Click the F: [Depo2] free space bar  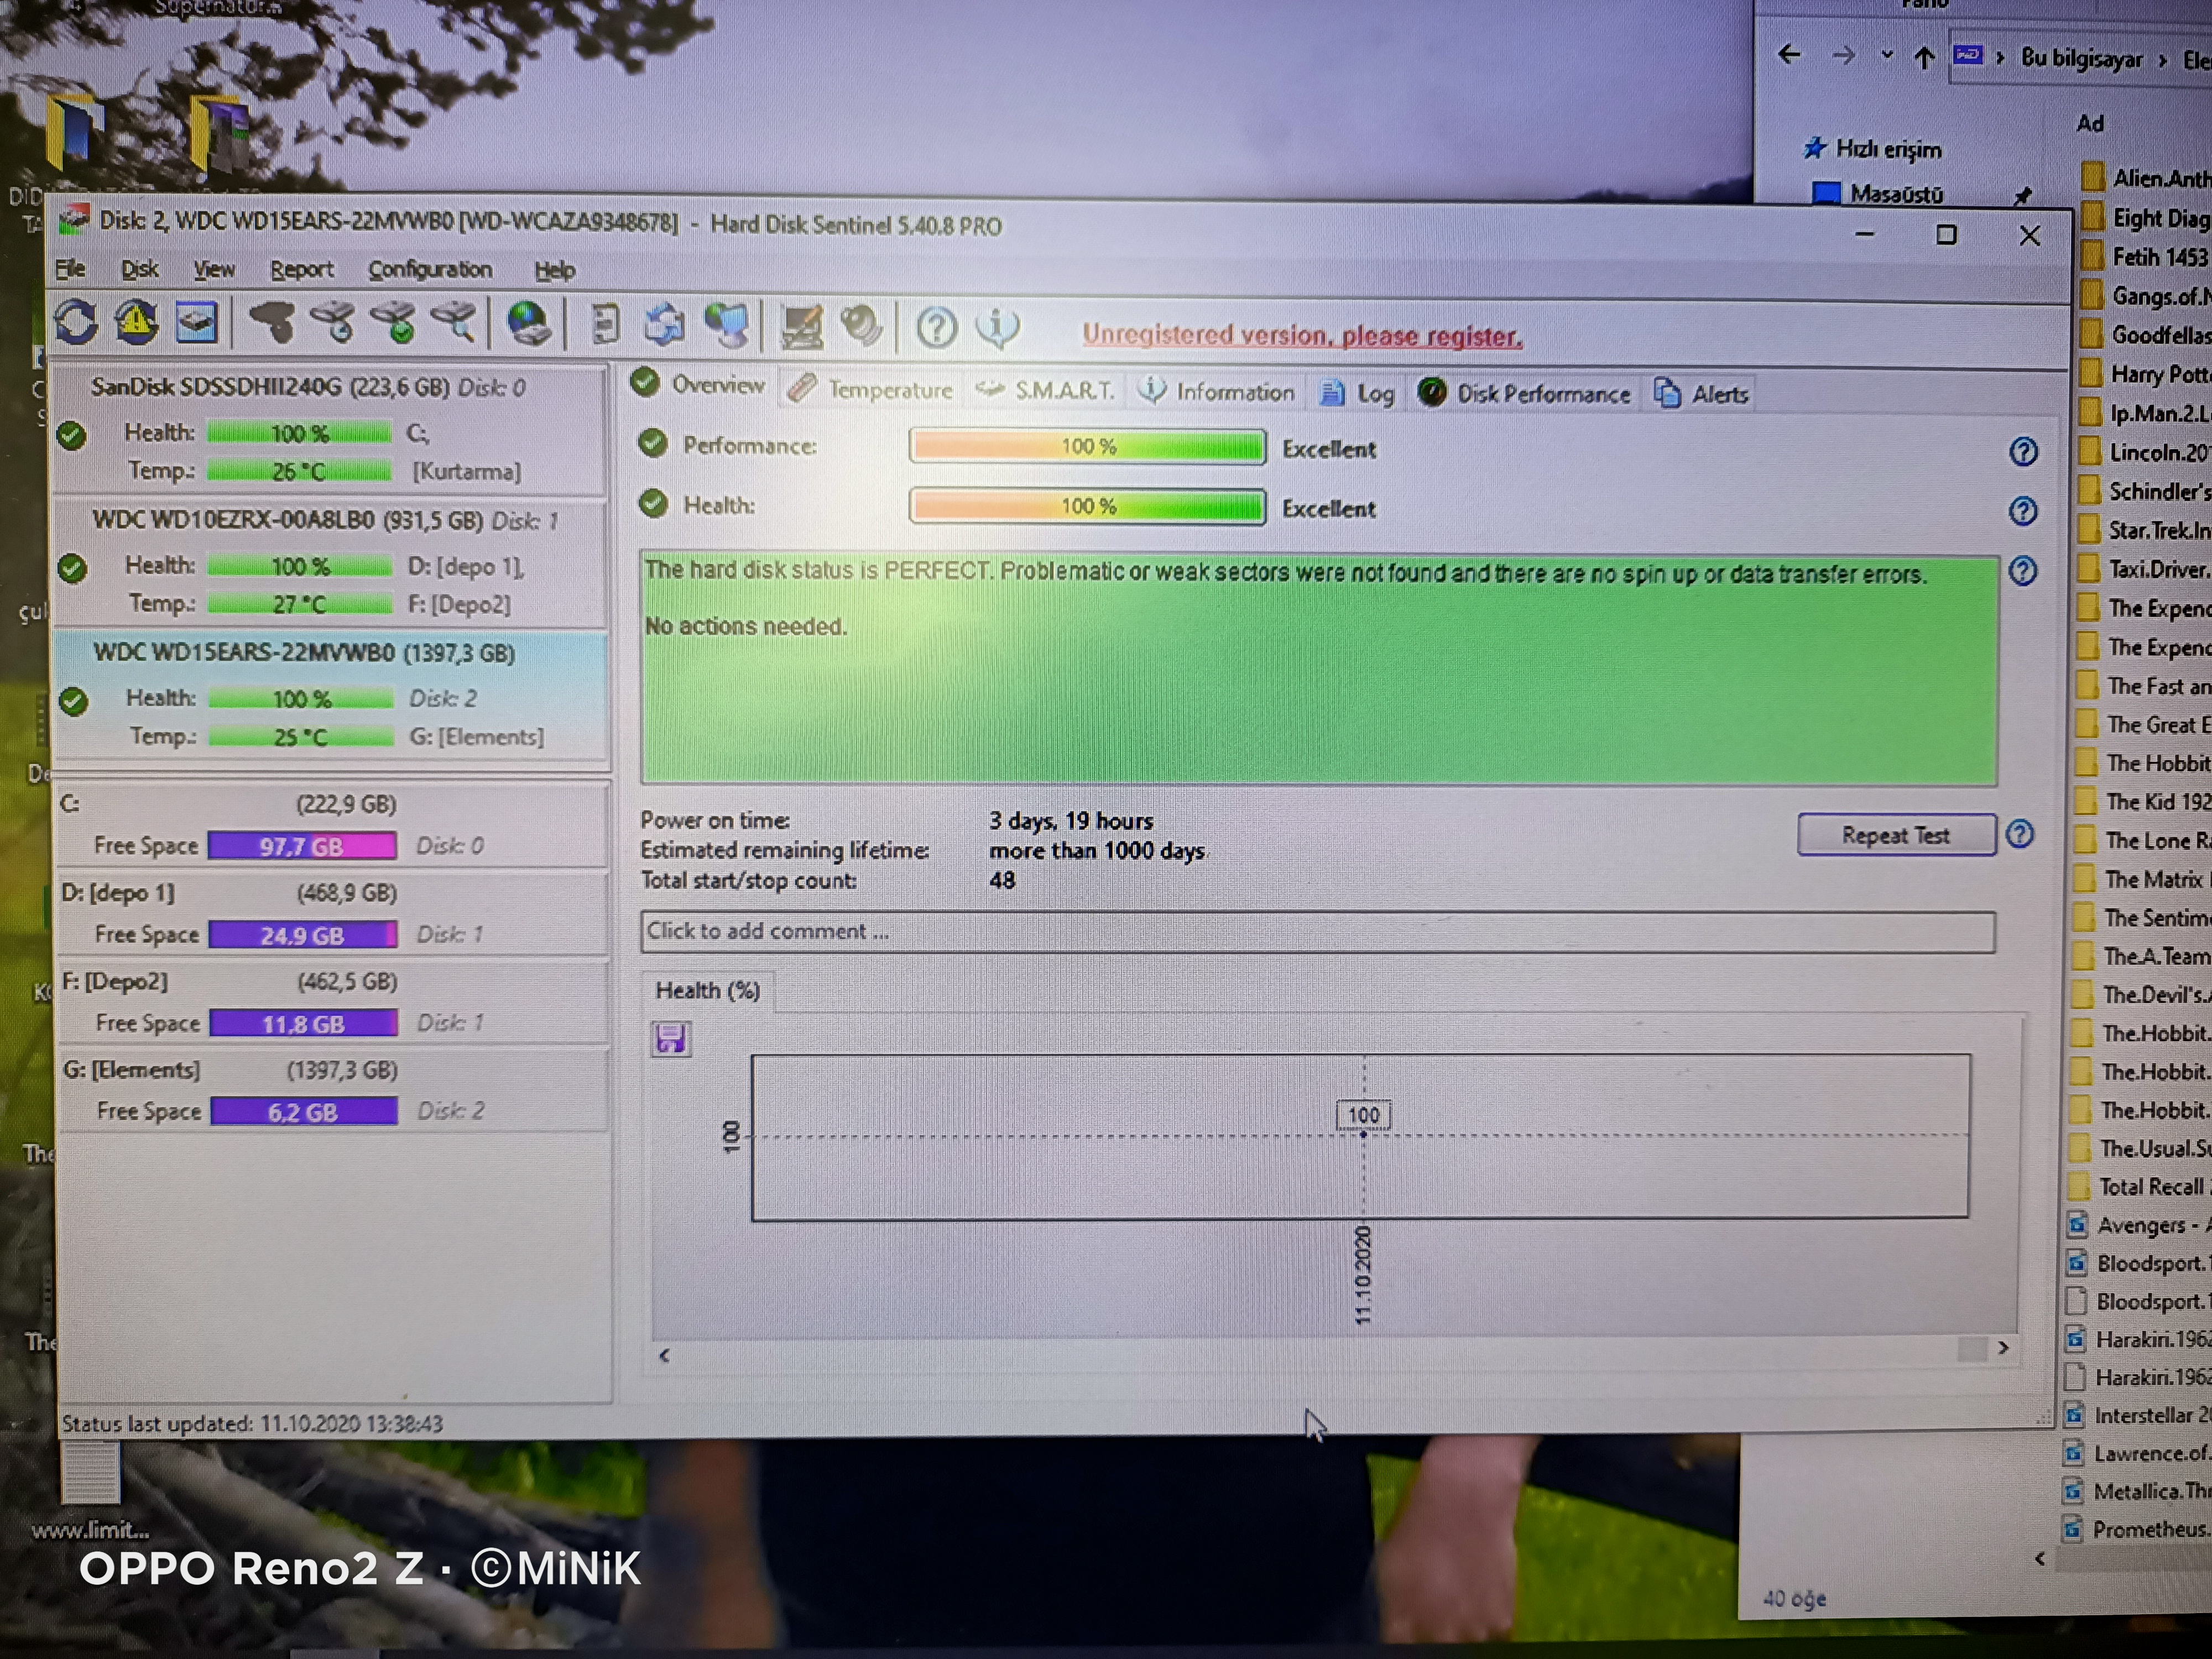[303, 1024]
